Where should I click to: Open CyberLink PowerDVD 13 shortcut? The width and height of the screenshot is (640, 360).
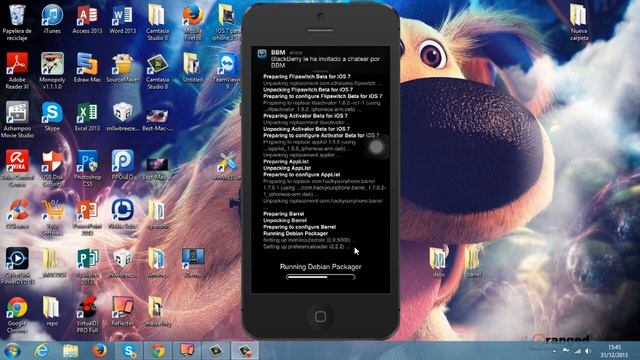tap(17, 266)
